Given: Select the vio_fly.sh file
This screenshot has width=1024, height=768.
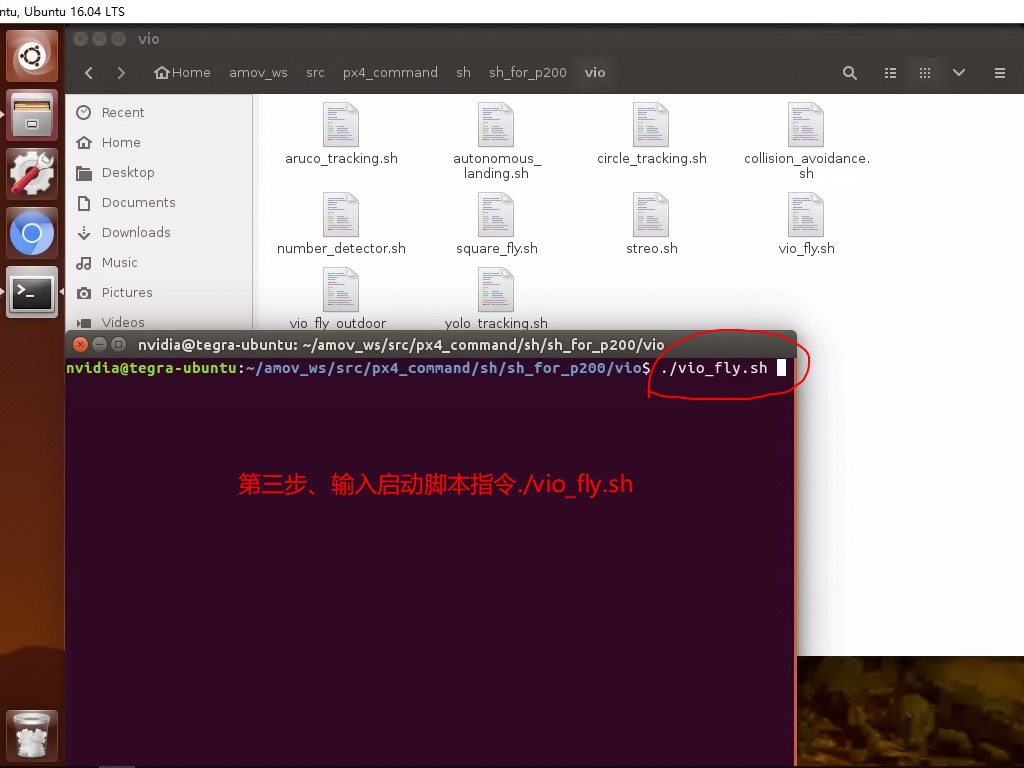Looking at the screenshot, I should coord(807,224).
